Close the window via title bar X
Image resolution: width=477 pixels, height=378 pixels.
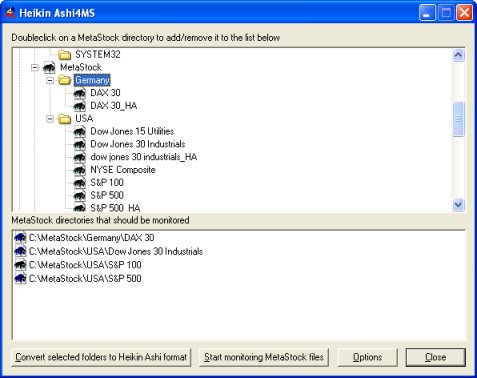(464, 13)
